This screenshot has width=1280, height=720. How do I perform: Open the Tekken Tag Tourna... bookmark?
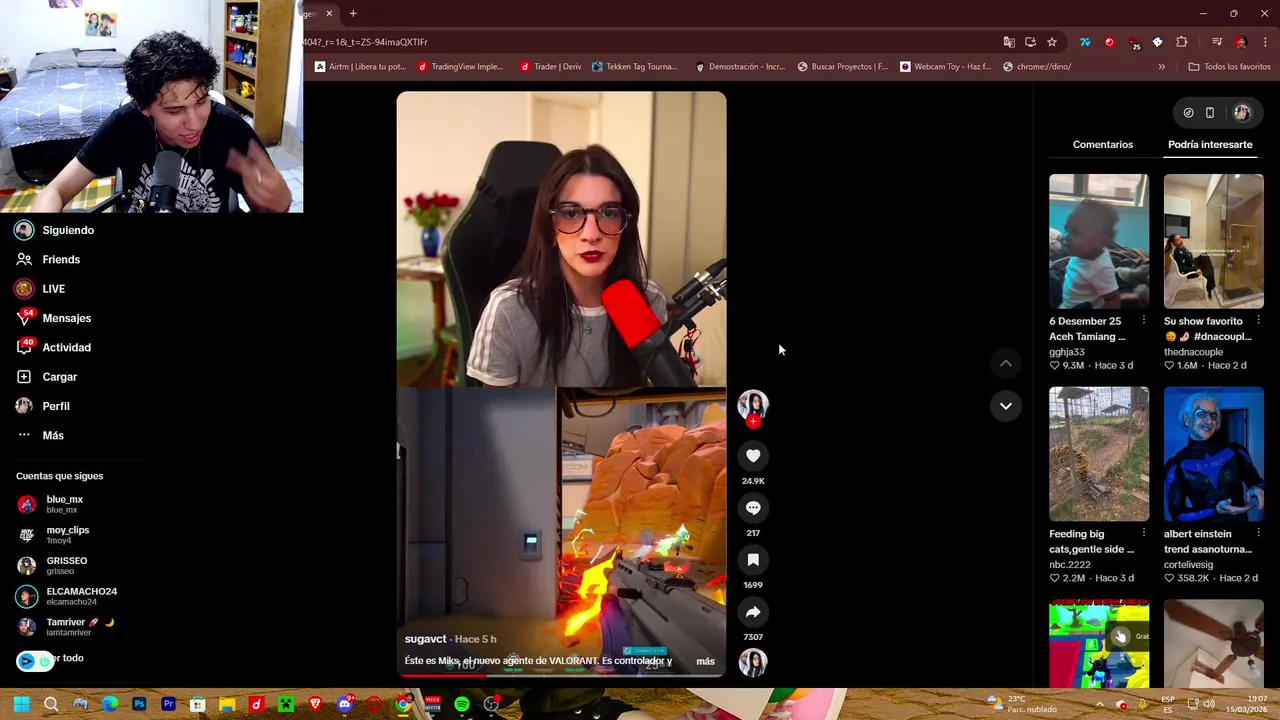(634, 67)
